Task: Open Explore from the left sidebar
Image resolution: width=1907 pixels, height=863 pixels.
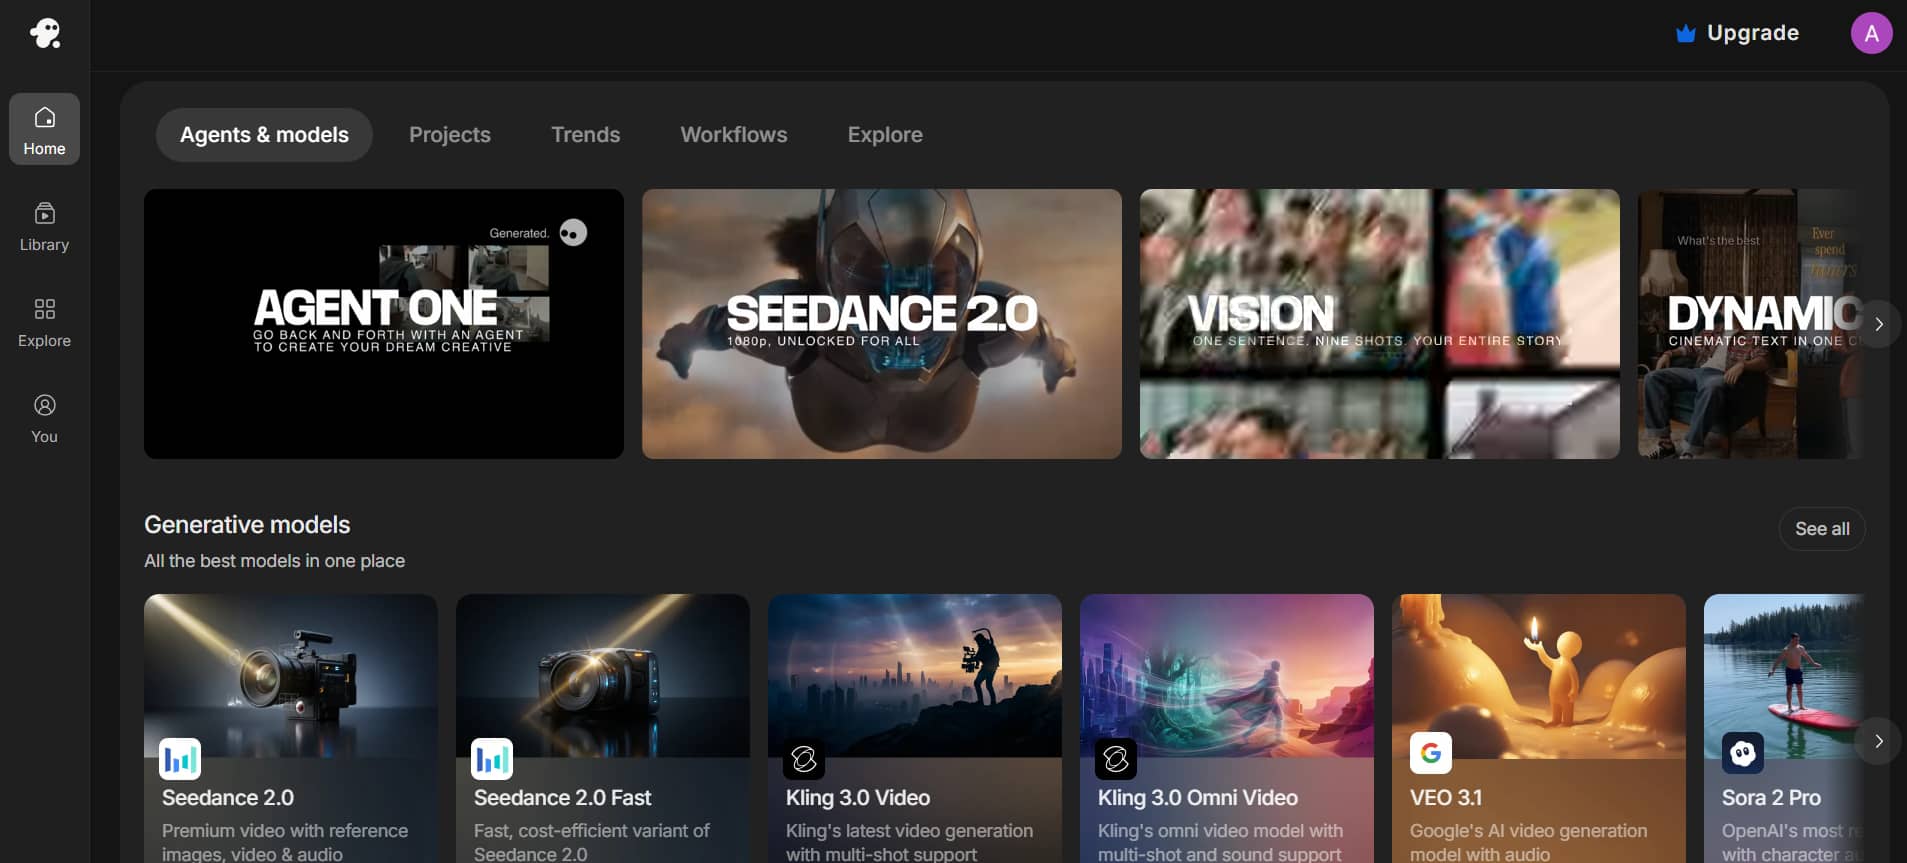Action: 44,323
